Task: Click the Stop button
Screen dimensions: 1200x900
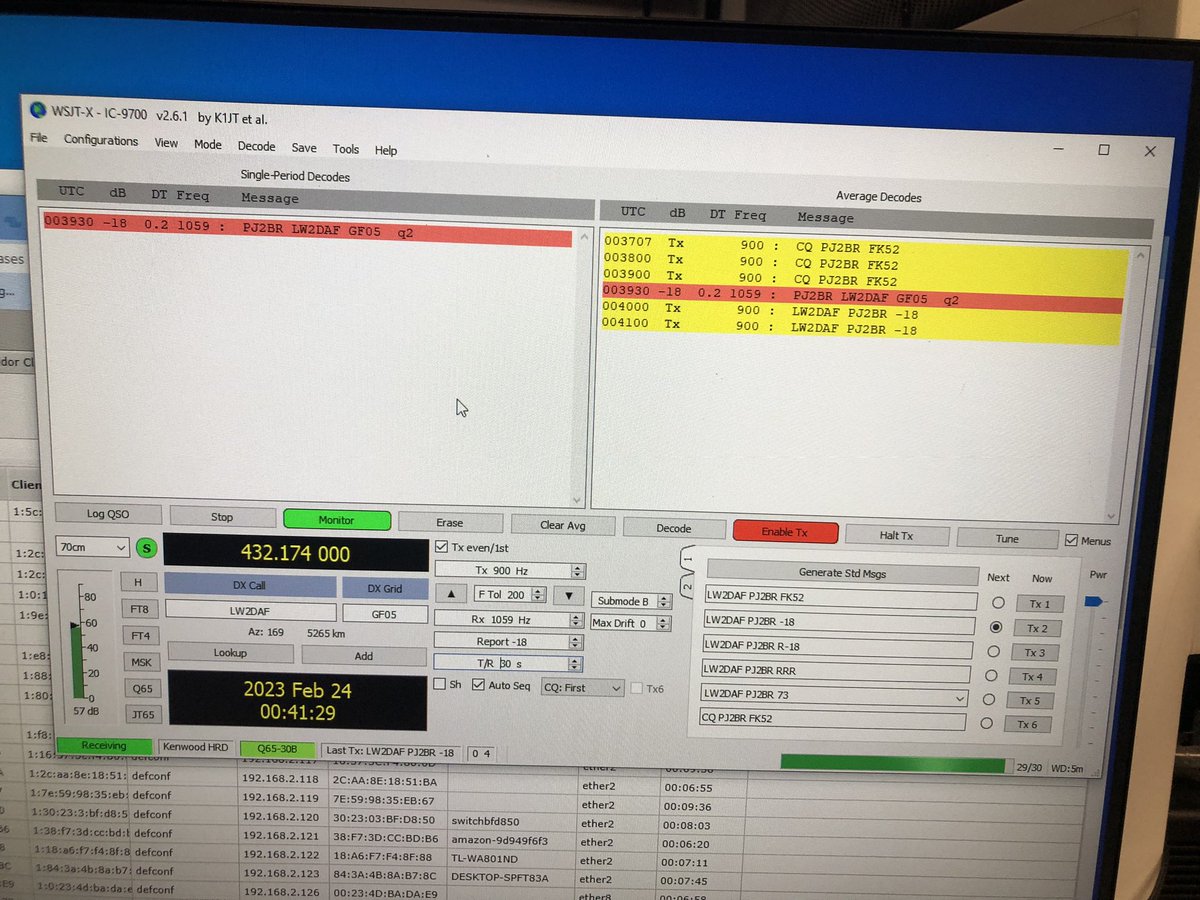Action: pyautogui.click(x=222, y=517)
